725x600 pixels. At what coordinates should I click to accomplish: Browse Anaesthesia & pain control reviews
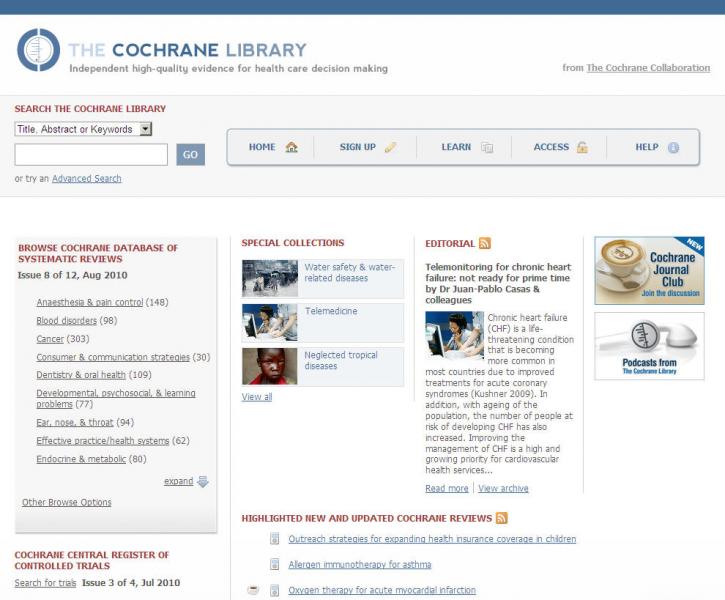pos(90,302)
